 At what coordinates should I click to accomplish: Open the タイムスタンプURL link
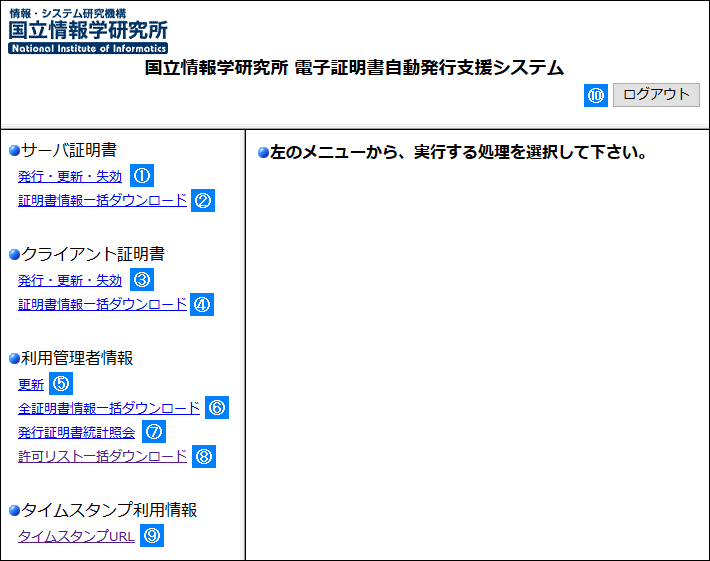pyautogui.click(x=77, y=536)
